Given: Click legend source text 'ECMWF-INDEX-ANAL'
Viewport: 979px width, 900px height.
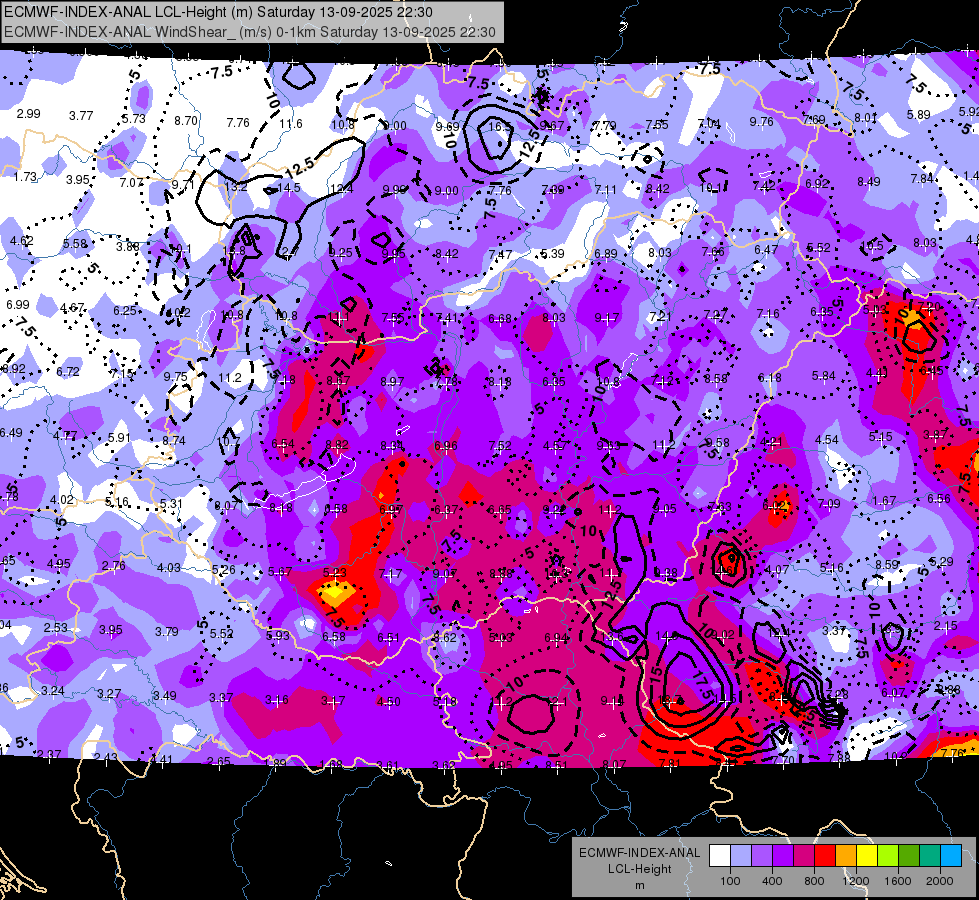Looking at the screenshot, I should pyautogui.click(x=639, y=853).
